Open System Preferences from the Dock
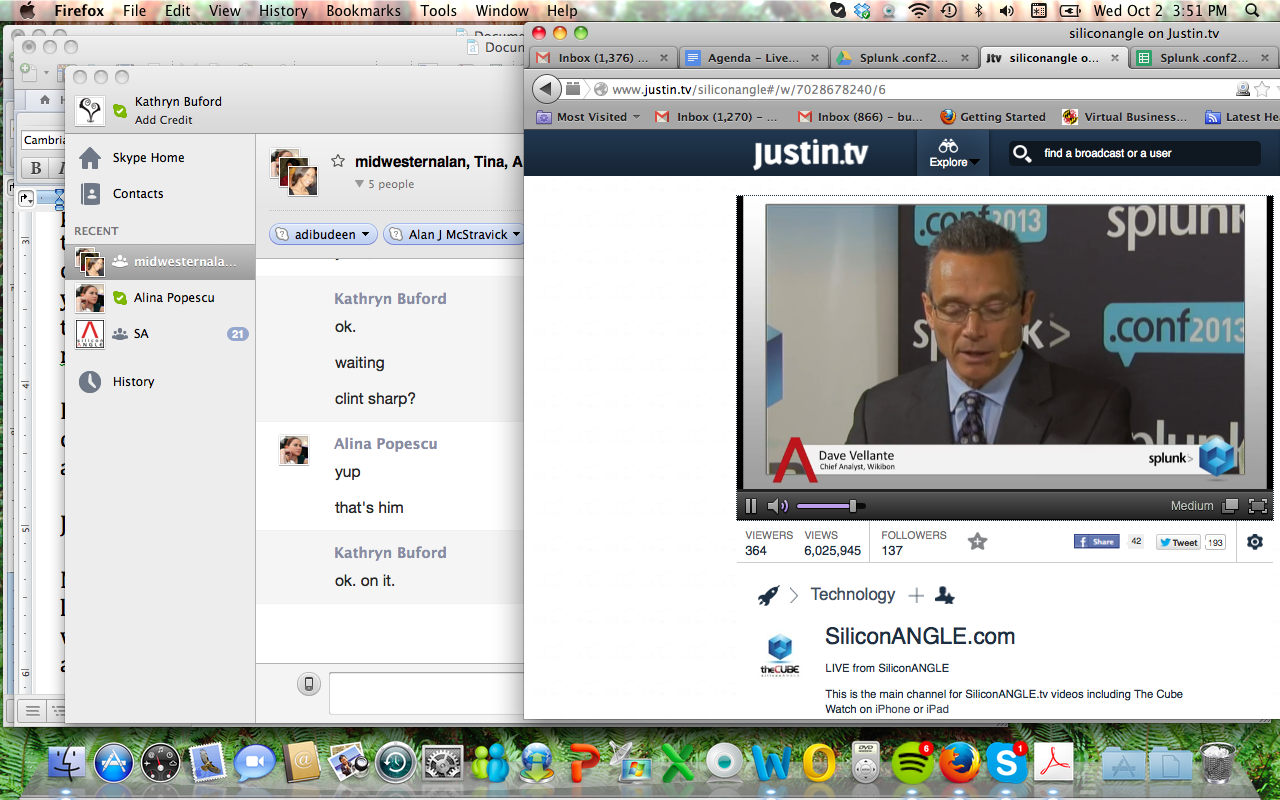Image resolution: width=1280 pixels, height=800 pixels. [x=442, y=763]
